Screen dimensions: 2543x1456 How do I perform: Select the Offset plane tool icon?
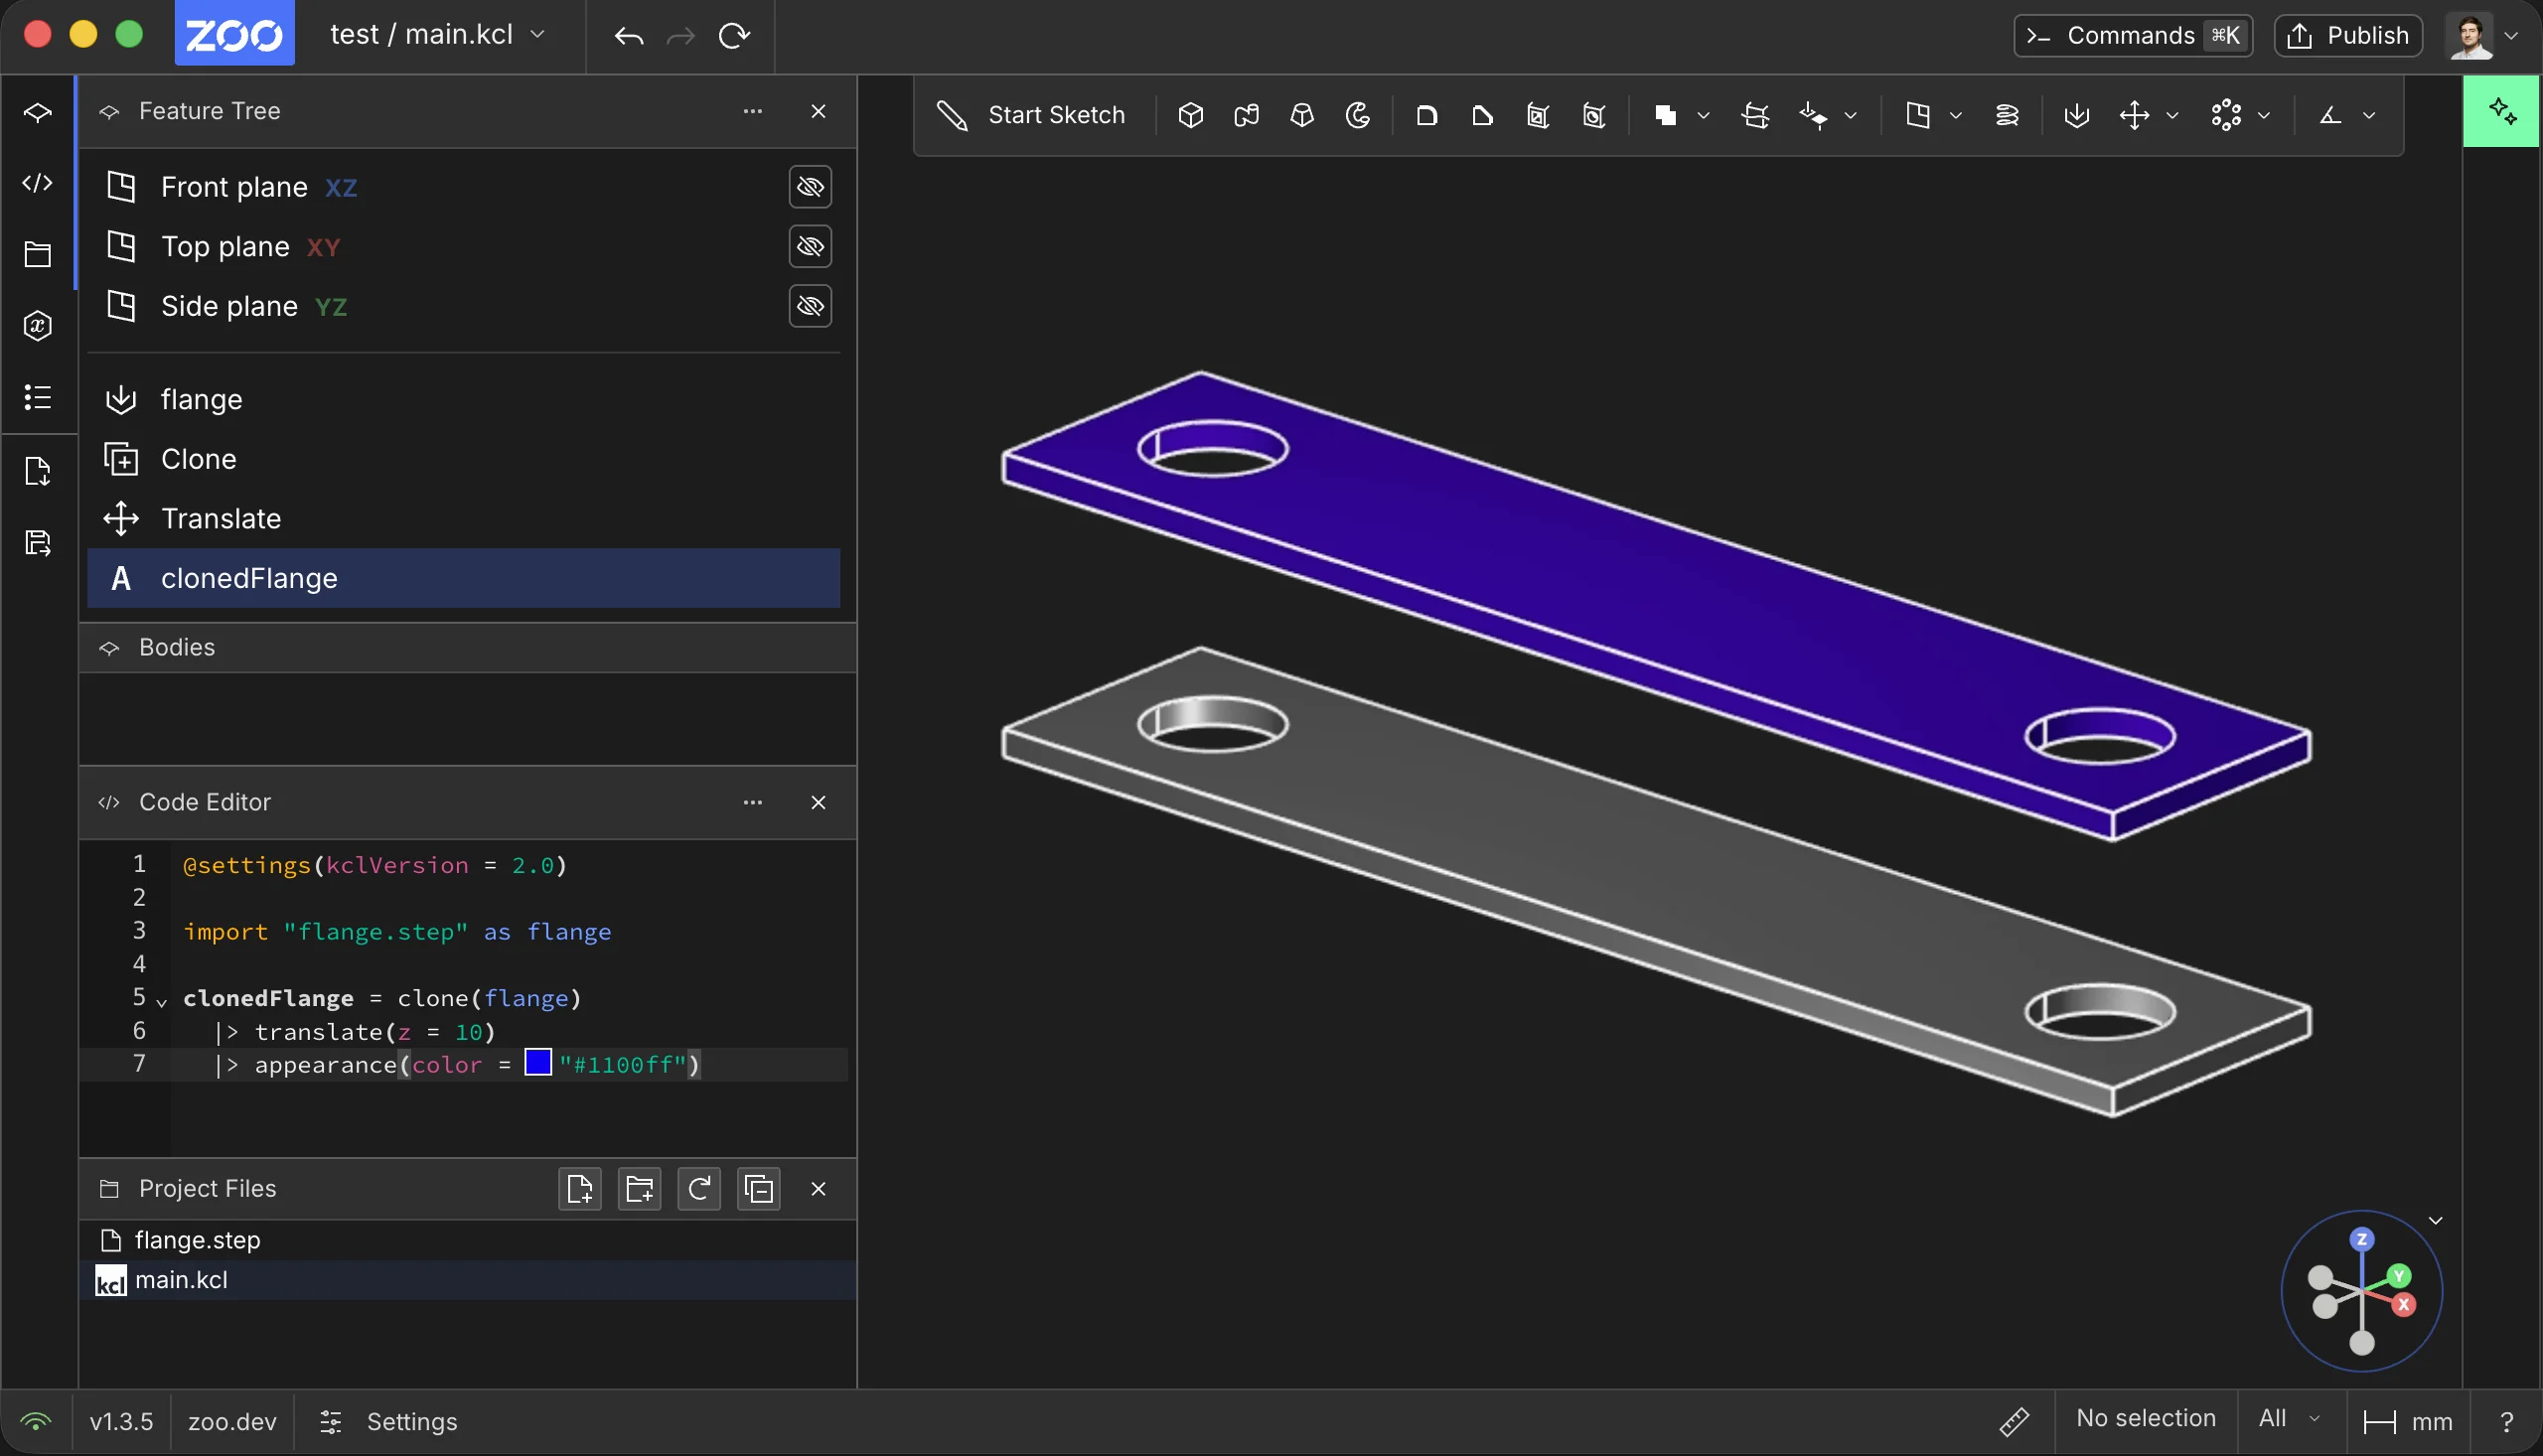point(1918,115)
